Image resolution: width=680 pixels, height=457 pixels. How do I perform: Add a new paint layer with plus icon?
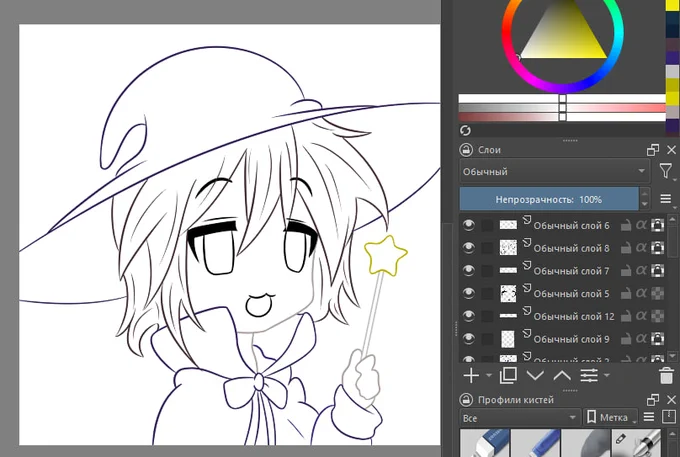tap(471, 375)
